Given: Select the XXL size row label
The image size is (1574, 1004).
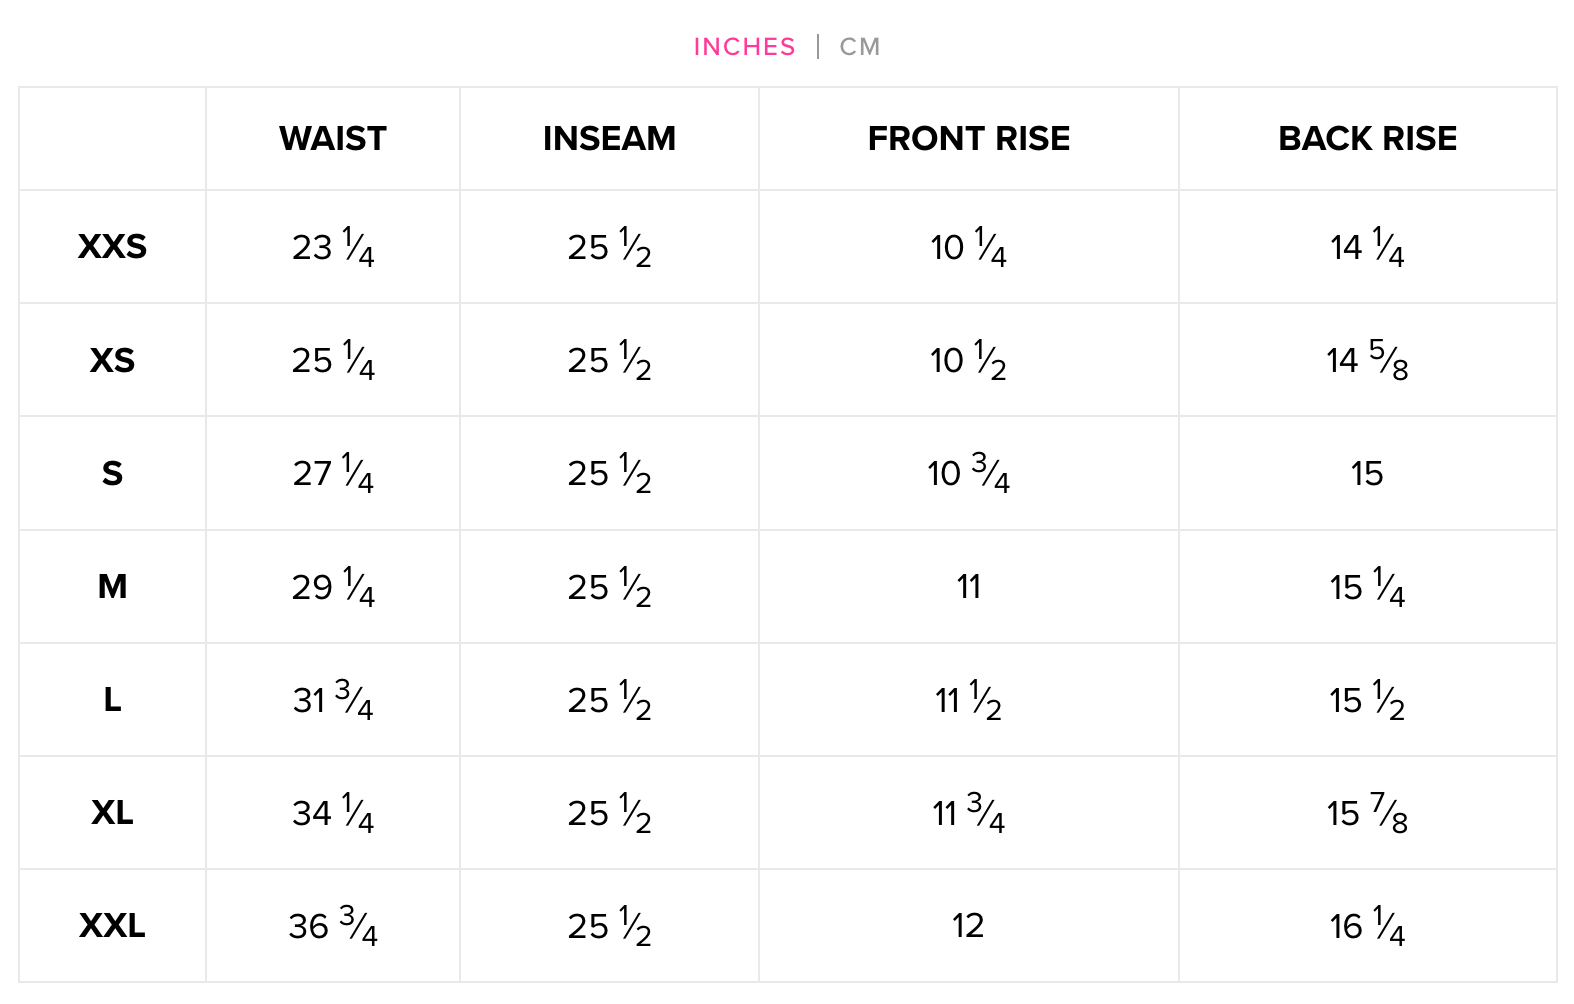Looking at the screenshot, I should tap(112, 925).
